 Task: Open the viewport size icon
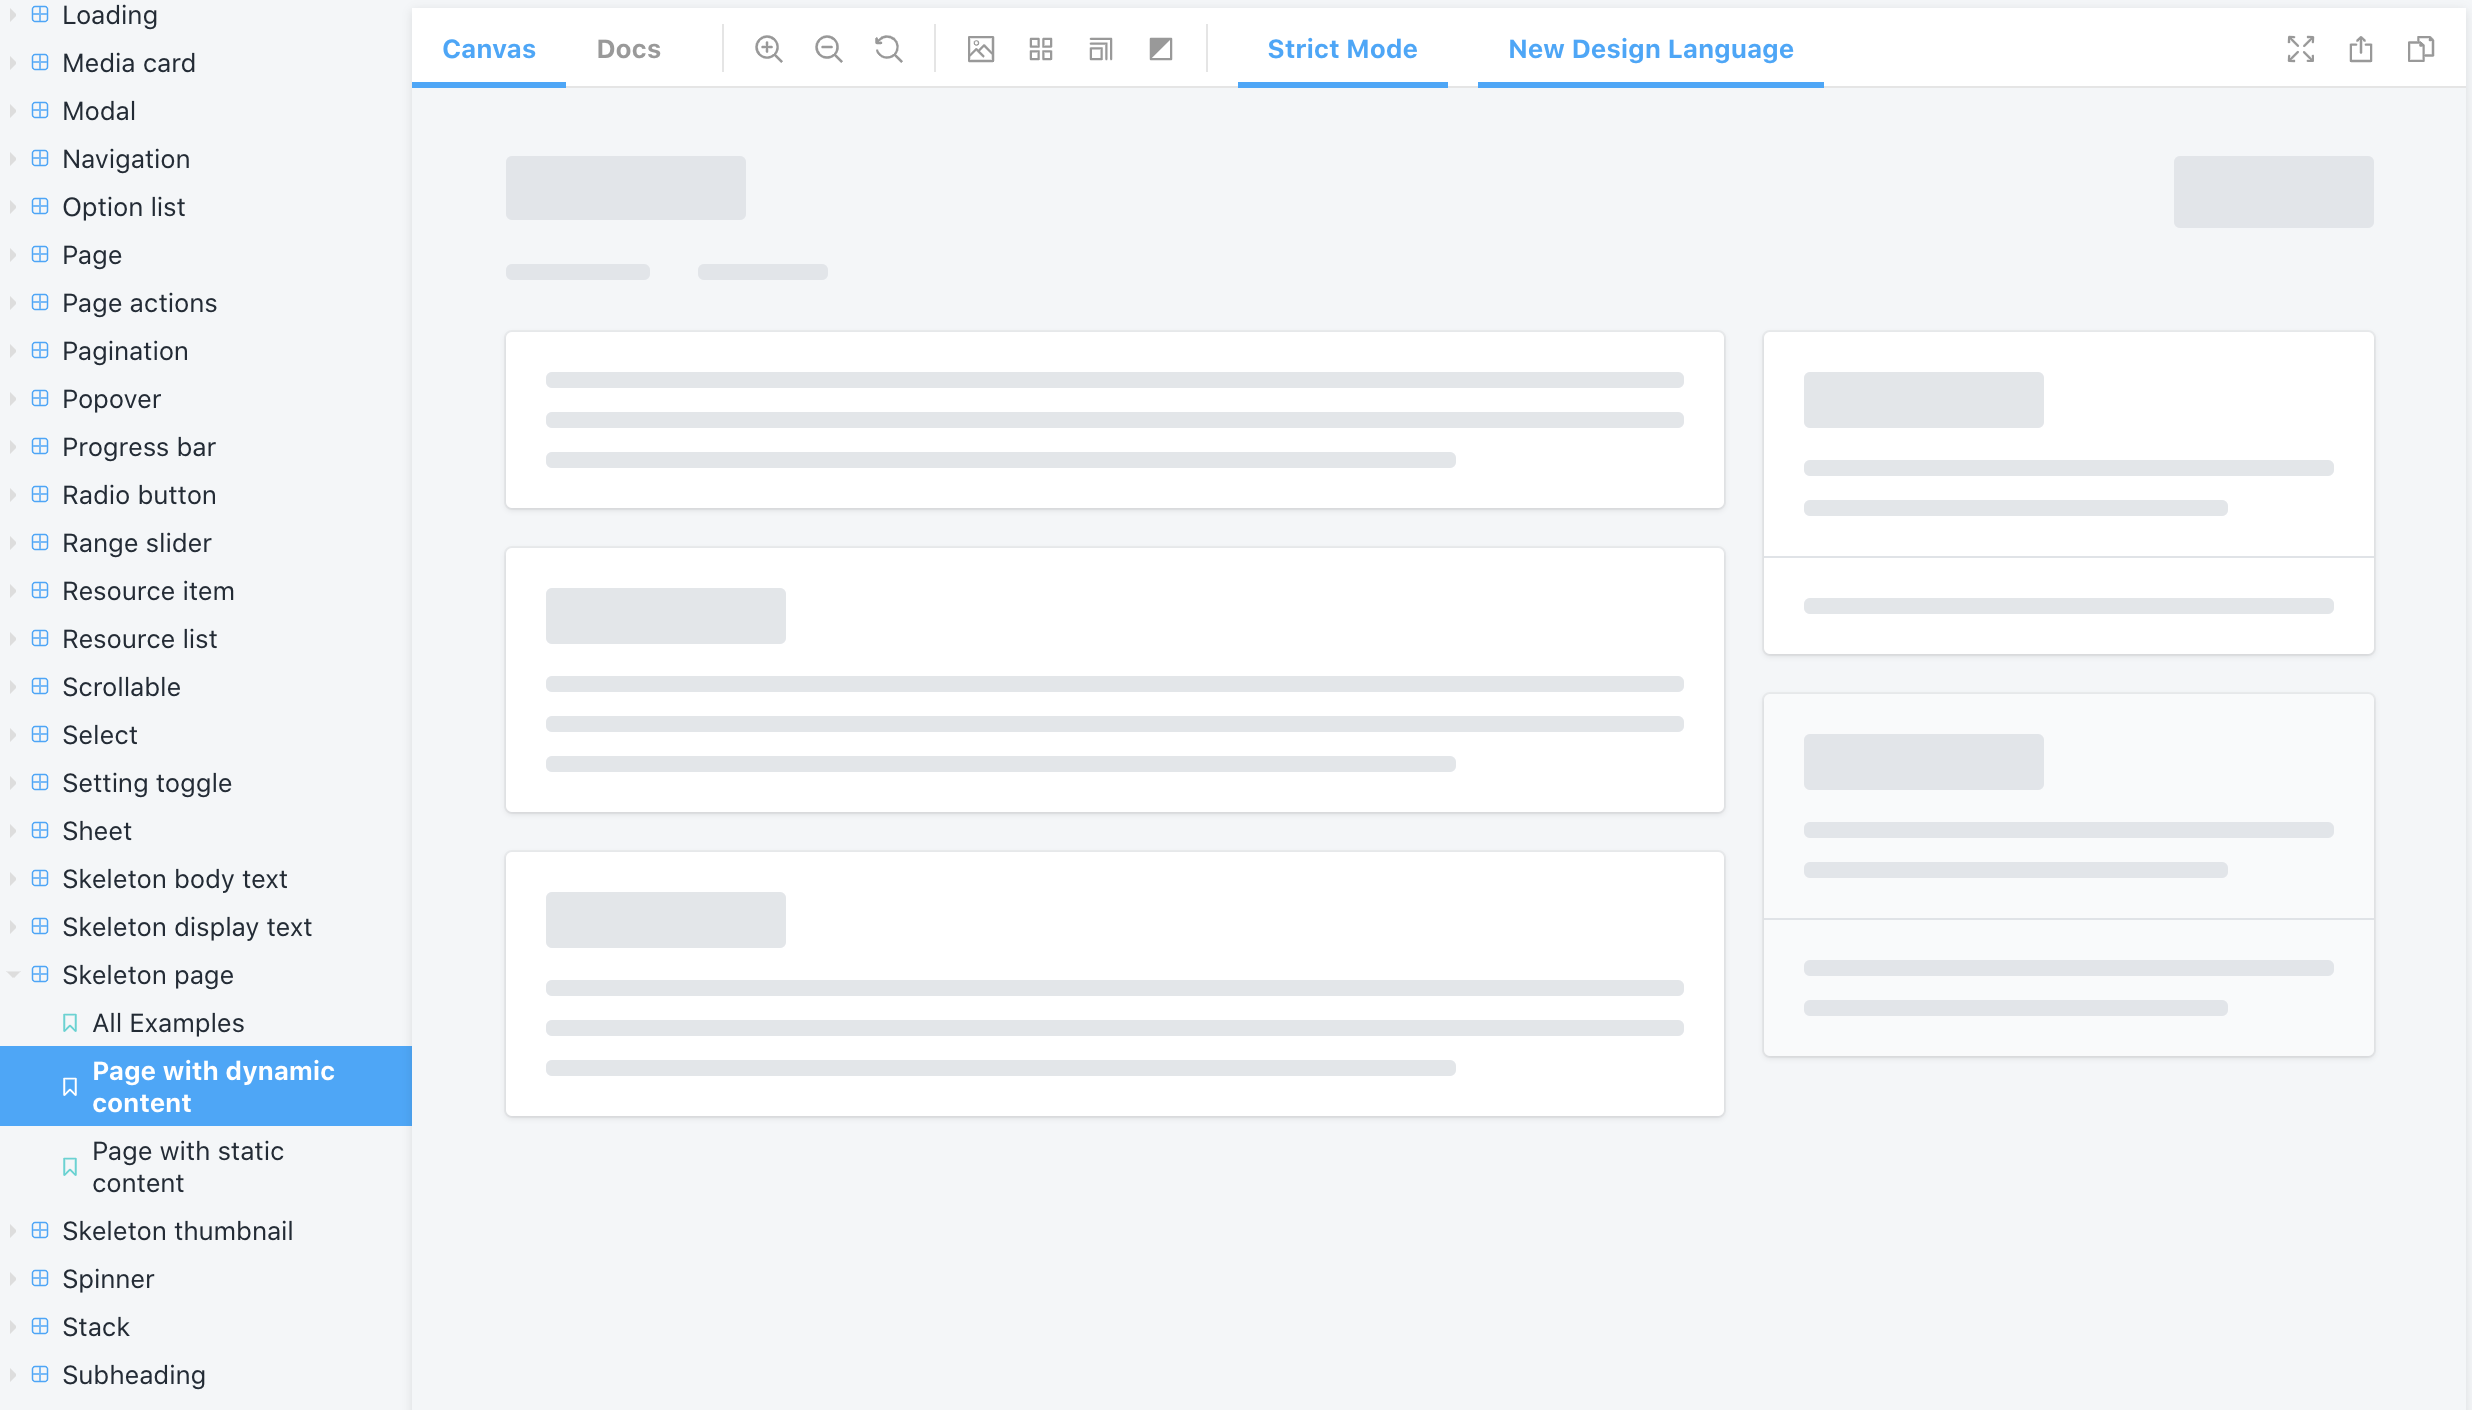tap(1101, 49)
